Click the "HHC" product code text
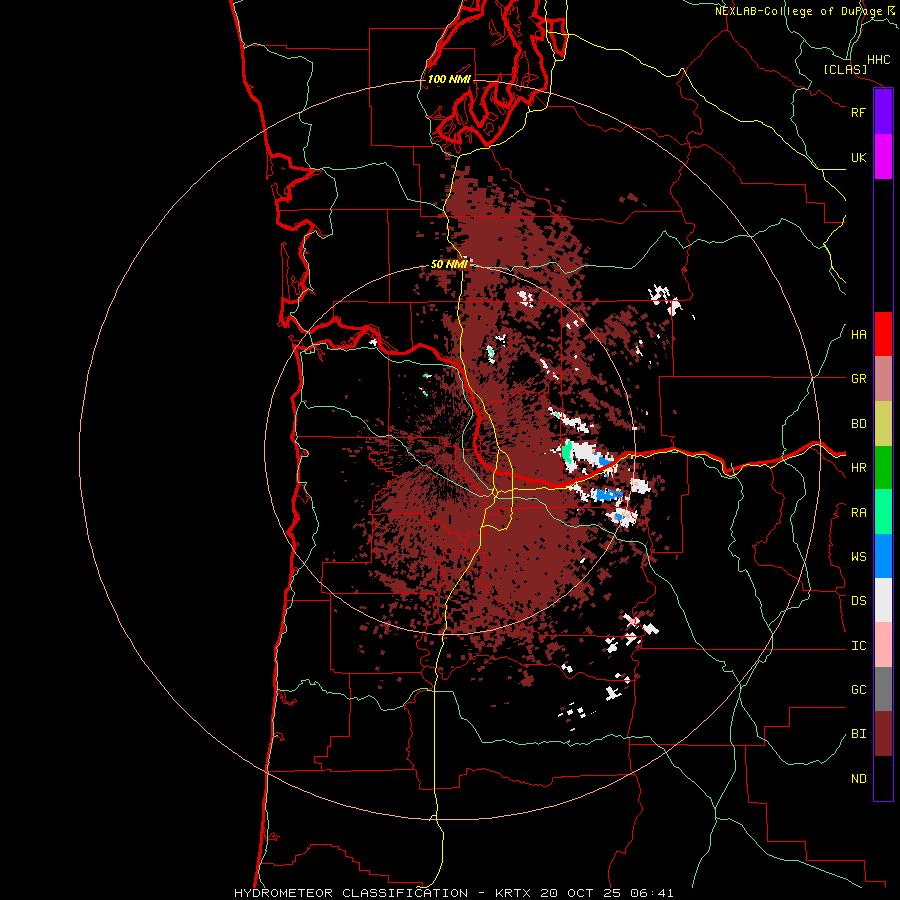 coord(878,60)
